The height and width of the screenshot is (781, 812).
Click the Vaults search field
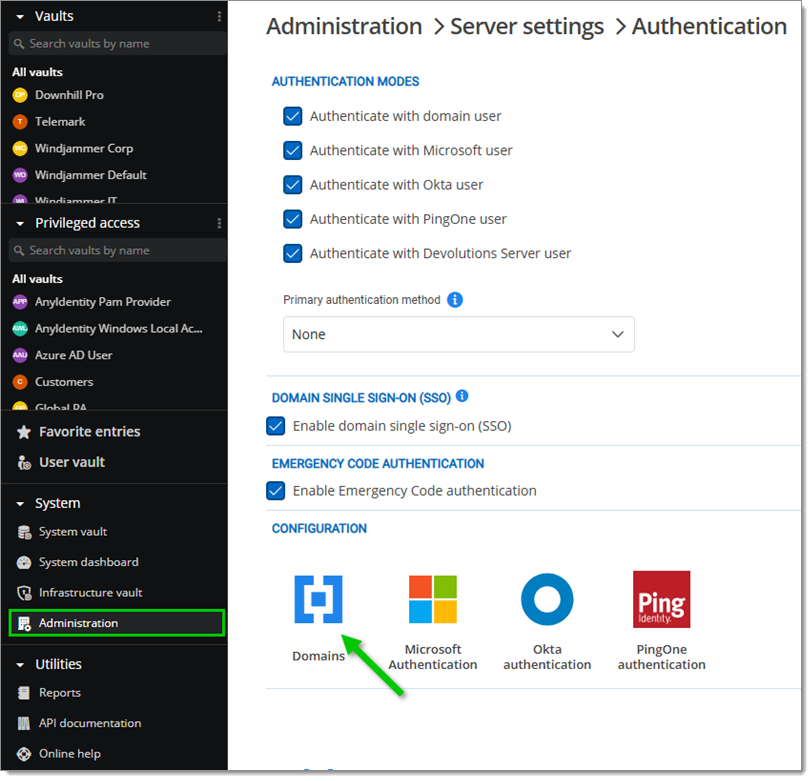(x=118, y=44)
